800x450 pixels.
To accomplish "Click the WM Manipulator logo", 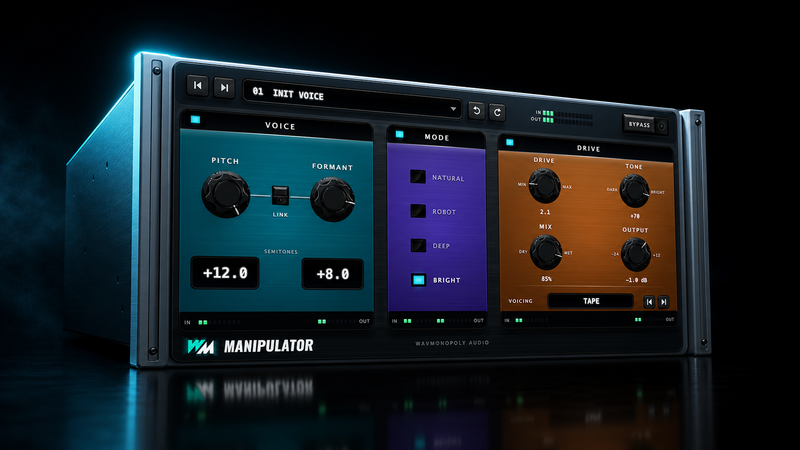I will (250, 346).
